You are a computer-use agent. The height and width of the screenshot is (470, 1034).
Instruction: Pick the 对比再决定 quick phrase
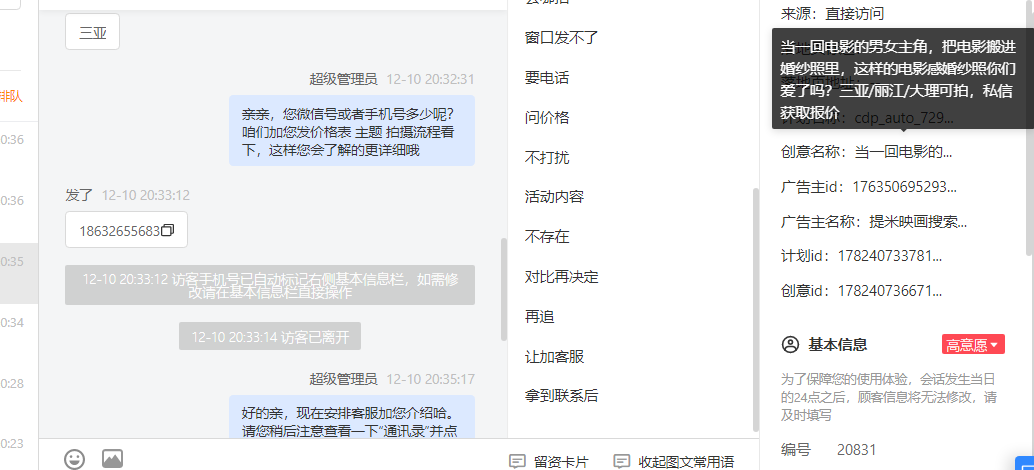coord(561,276)
